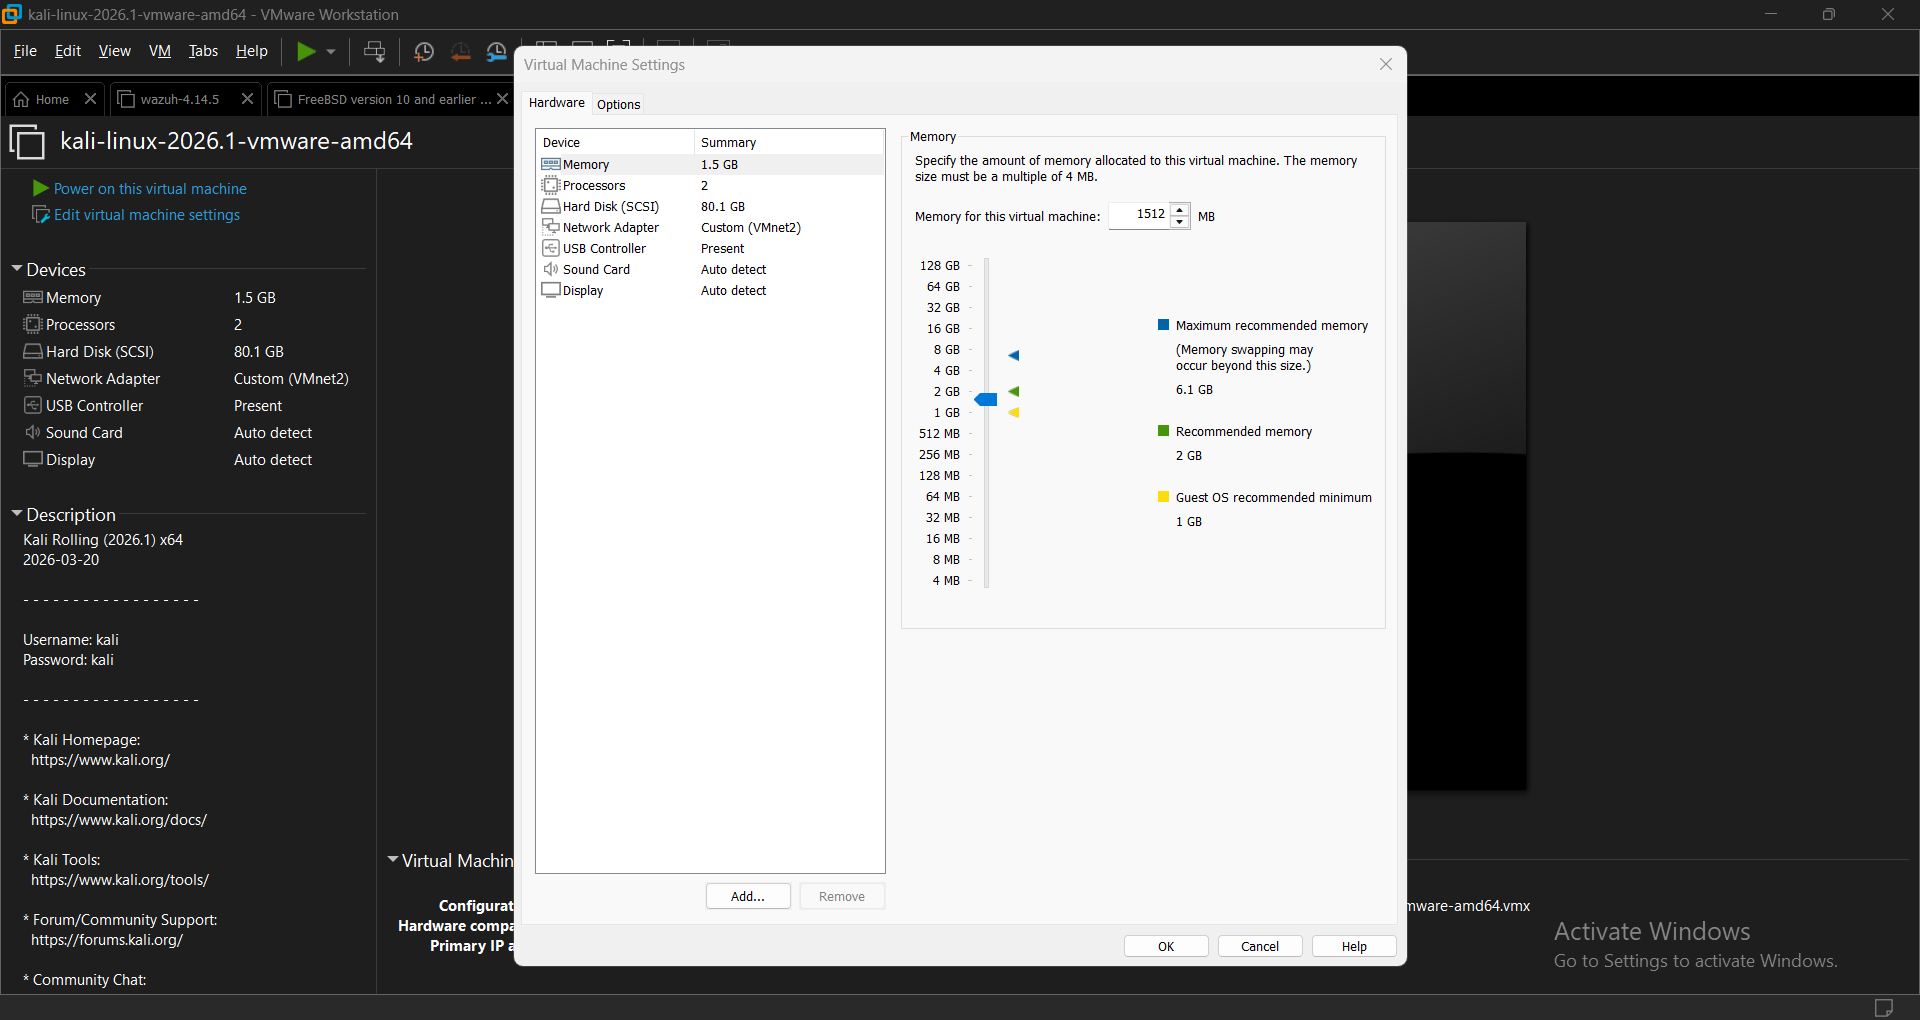
Task: Collapse the Devices section
Action: pos(17,269)
